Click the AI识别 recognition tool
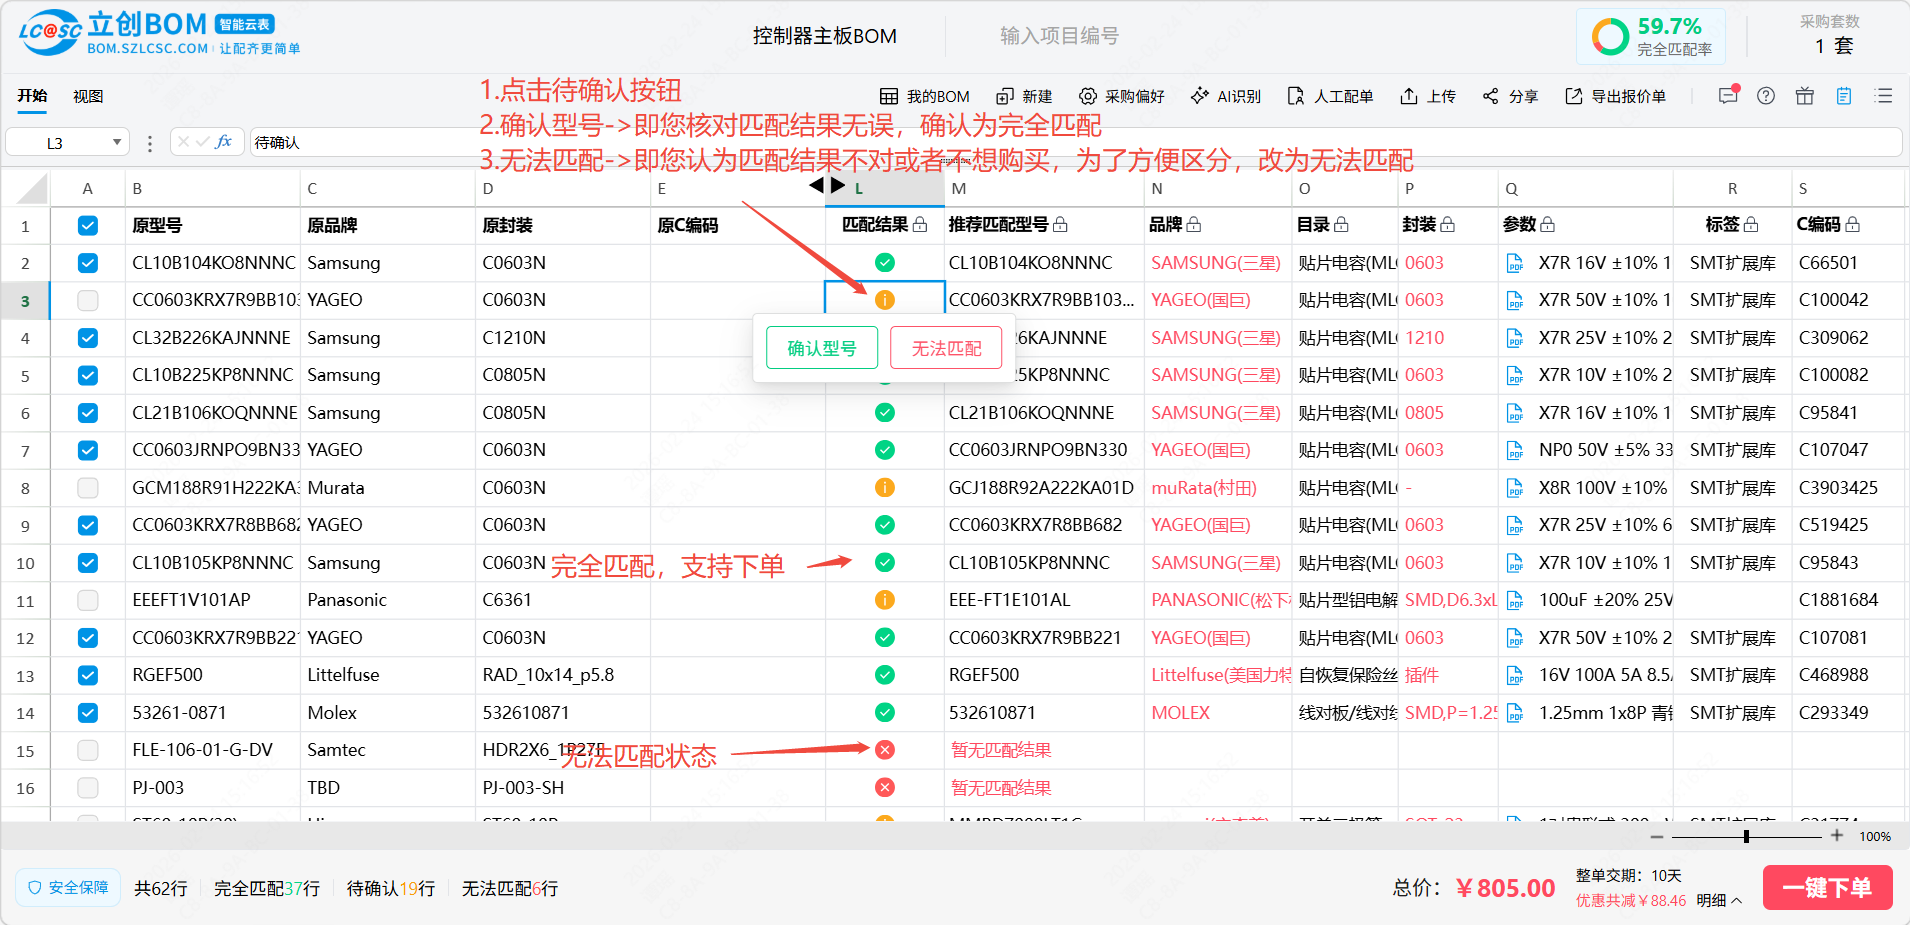The image size is (1910, 925). 1225,96
